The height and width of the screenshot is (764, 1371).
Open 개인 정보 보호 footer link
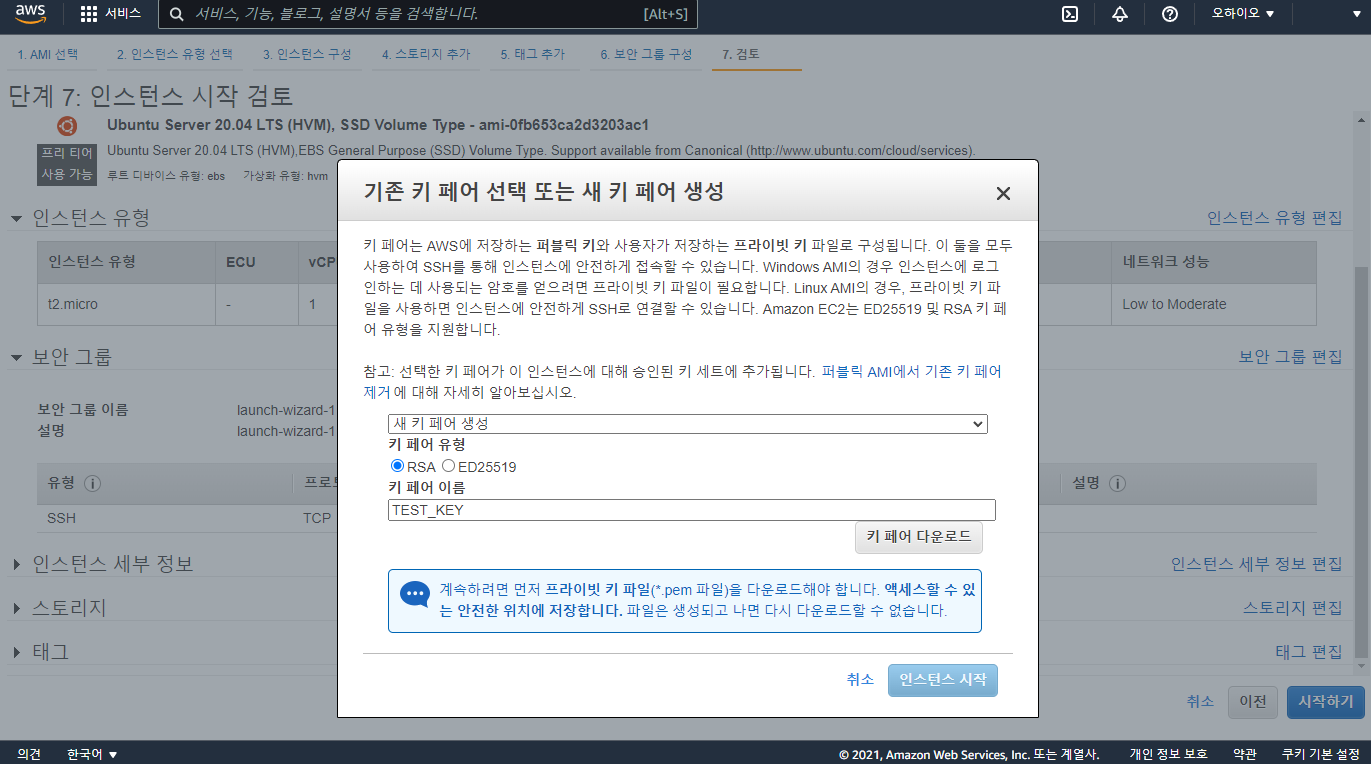(x=1168, y=754)
